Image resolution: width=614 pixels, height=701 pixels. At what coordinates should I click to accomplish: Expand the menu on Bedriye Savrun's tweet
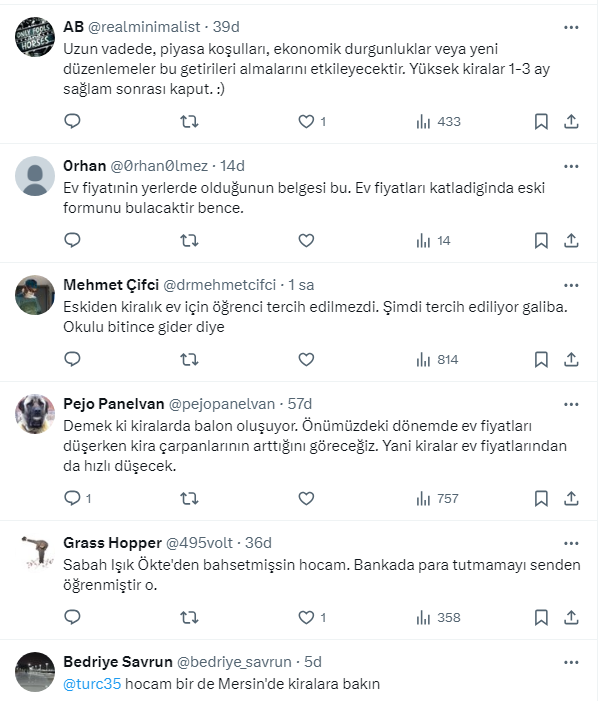571,661
